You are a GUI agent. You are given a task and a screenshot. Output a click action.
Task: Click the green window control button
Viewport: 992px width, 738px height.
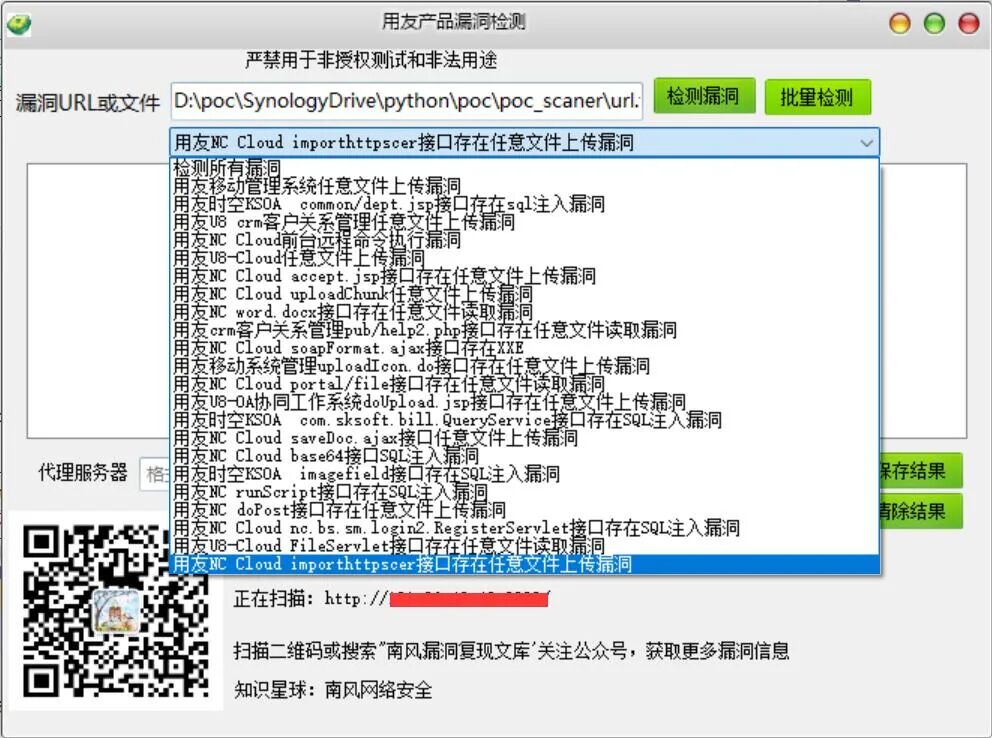(934, 23)
